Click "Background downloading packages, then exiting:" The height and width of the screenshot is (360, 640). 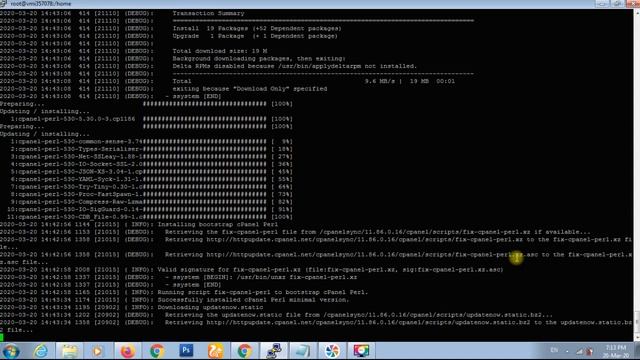[259, 58]
